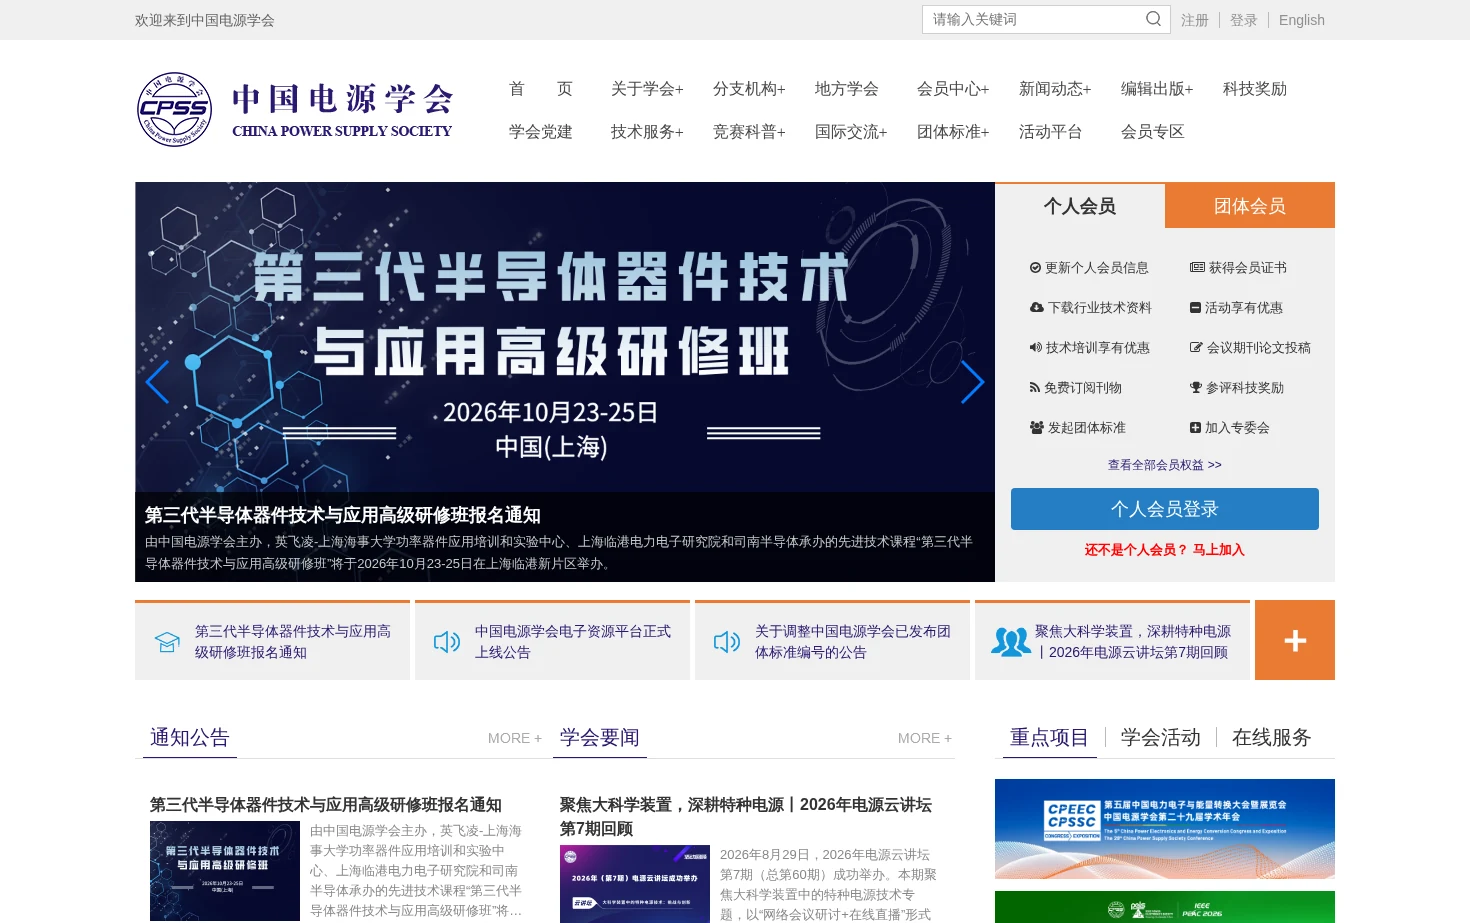The width and height of the screenshot is (1470, 923).
Task: Open the 会员专区 menu item
Action: (x=1153, y=132)
